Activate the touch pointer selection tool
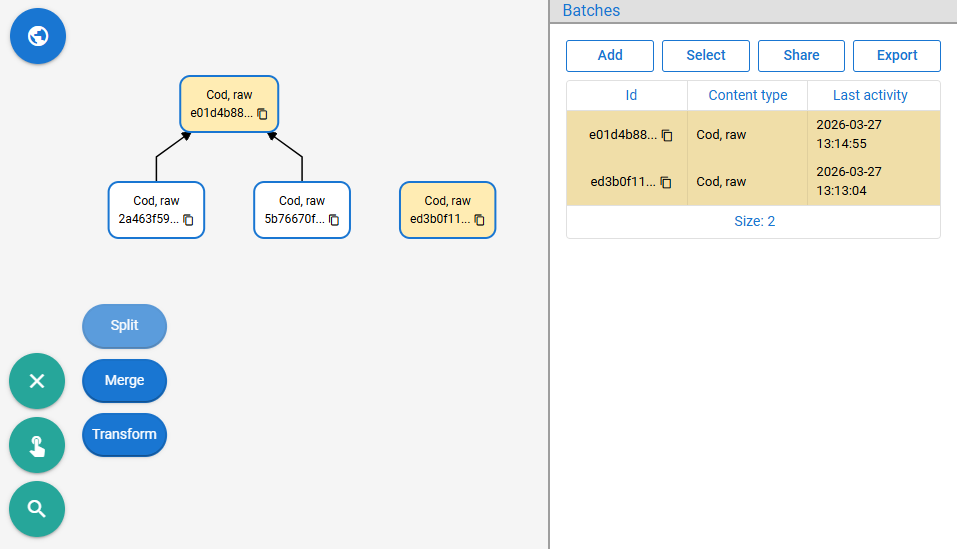Image resolution: width=957 pixels, height=549 pixels. [x=37, y=445]
